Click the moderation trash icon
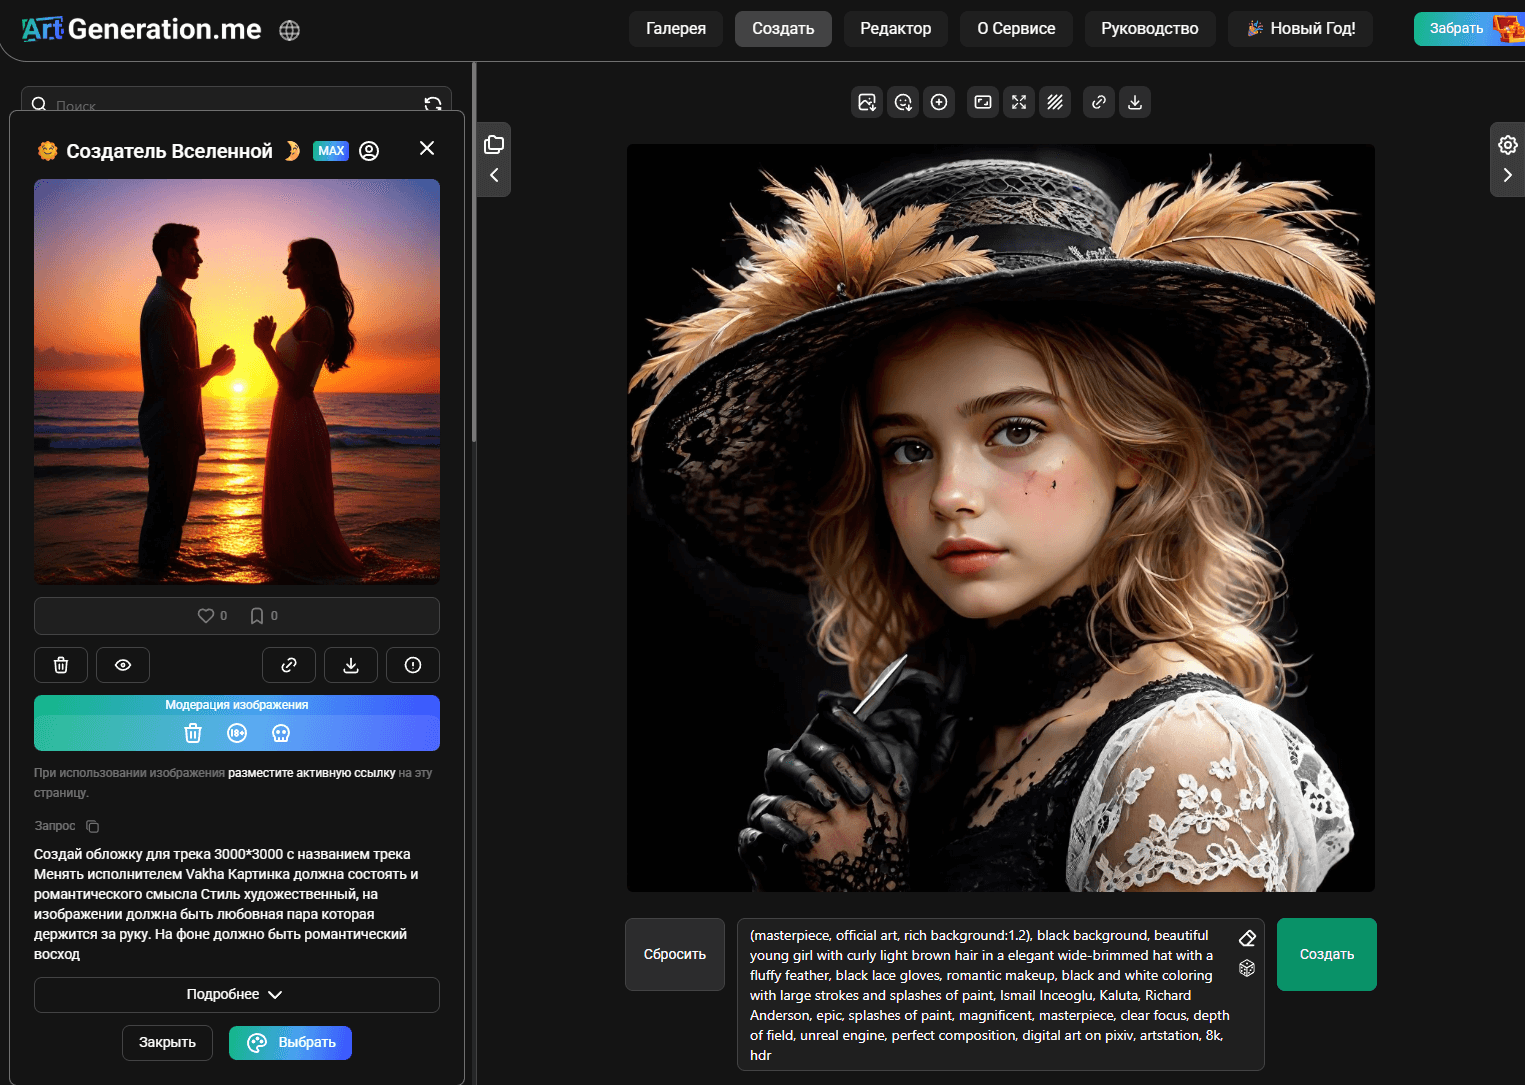 pyautogui.click(x=193, y=733)
